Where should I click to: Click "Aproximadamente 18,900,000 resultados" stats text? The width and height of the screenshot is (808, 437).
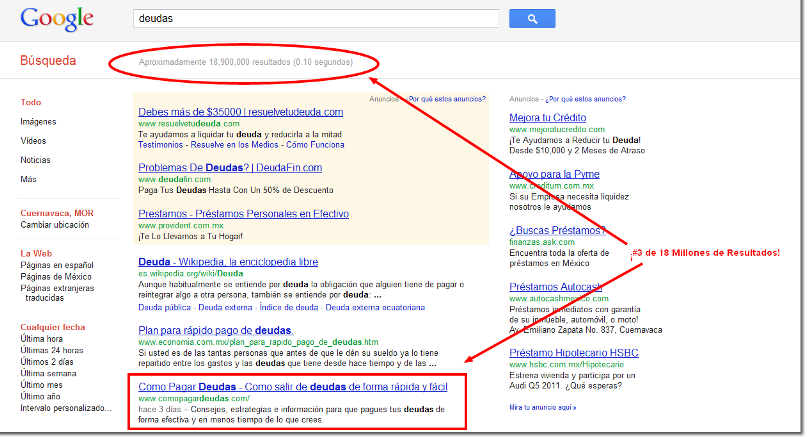(x=246, y=62)
